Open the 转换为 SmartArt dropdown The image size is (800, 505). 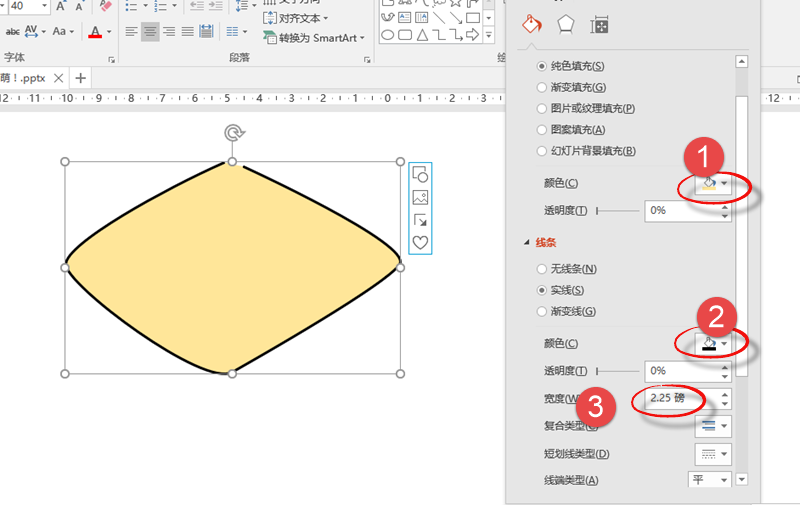314,38
